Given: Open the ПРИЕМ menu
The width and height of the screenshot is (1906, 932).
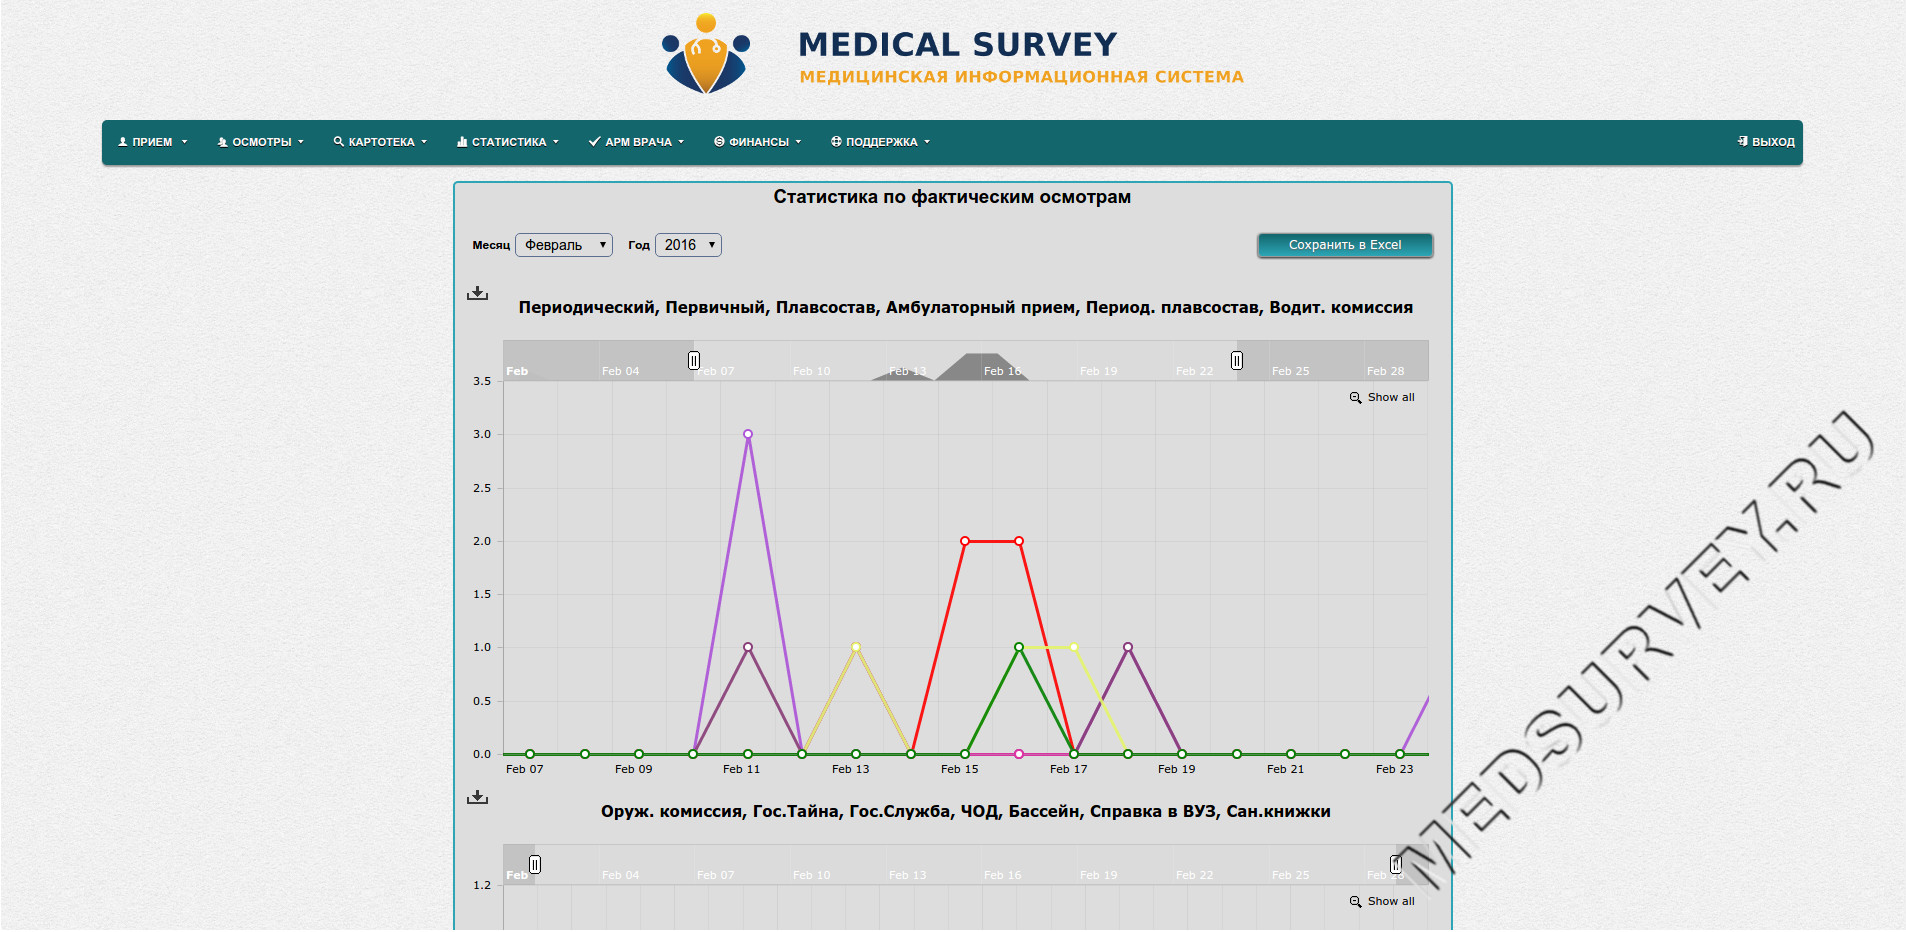Looking at the screenshot, I should coord(153,142).
